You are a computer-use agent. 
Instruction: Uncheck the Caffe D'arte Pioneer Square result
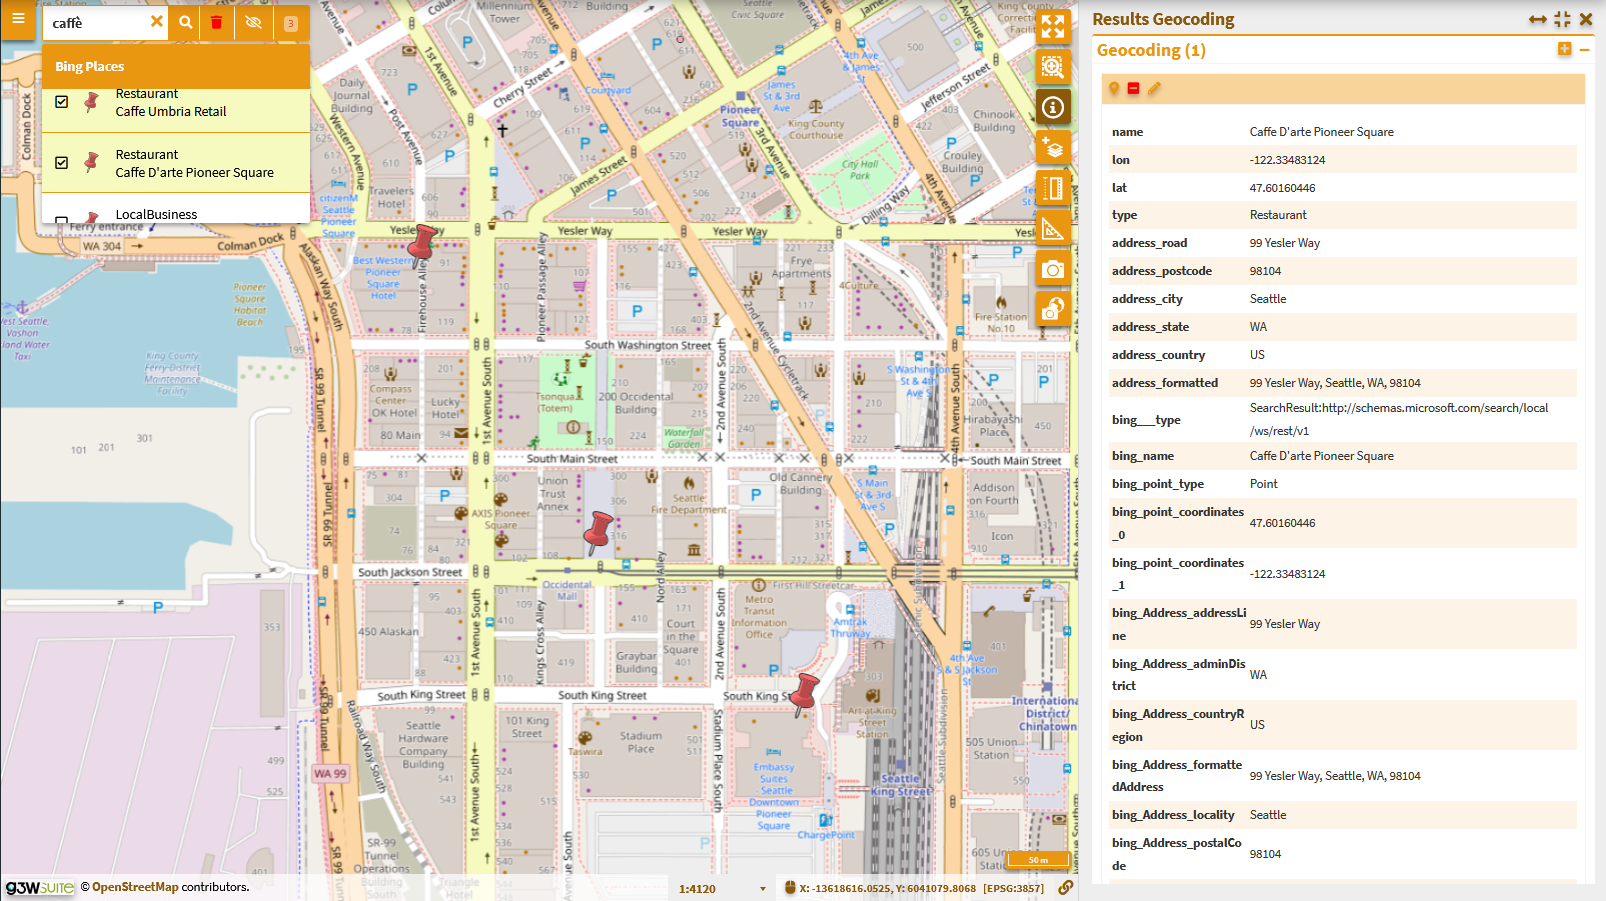tap(62, 162)
